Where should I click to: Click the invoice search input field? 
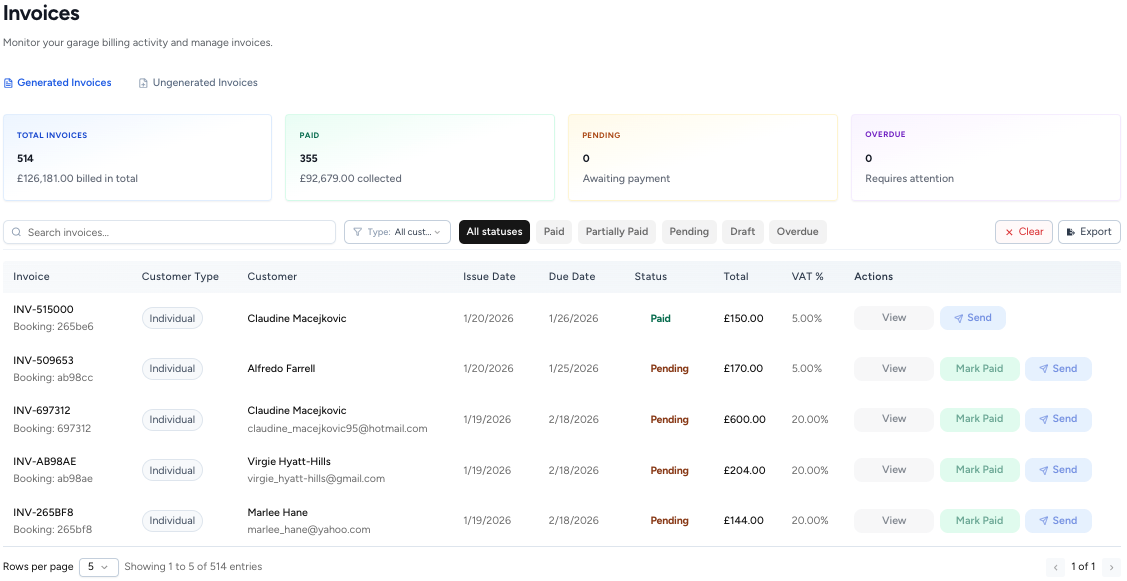[170, 231]
